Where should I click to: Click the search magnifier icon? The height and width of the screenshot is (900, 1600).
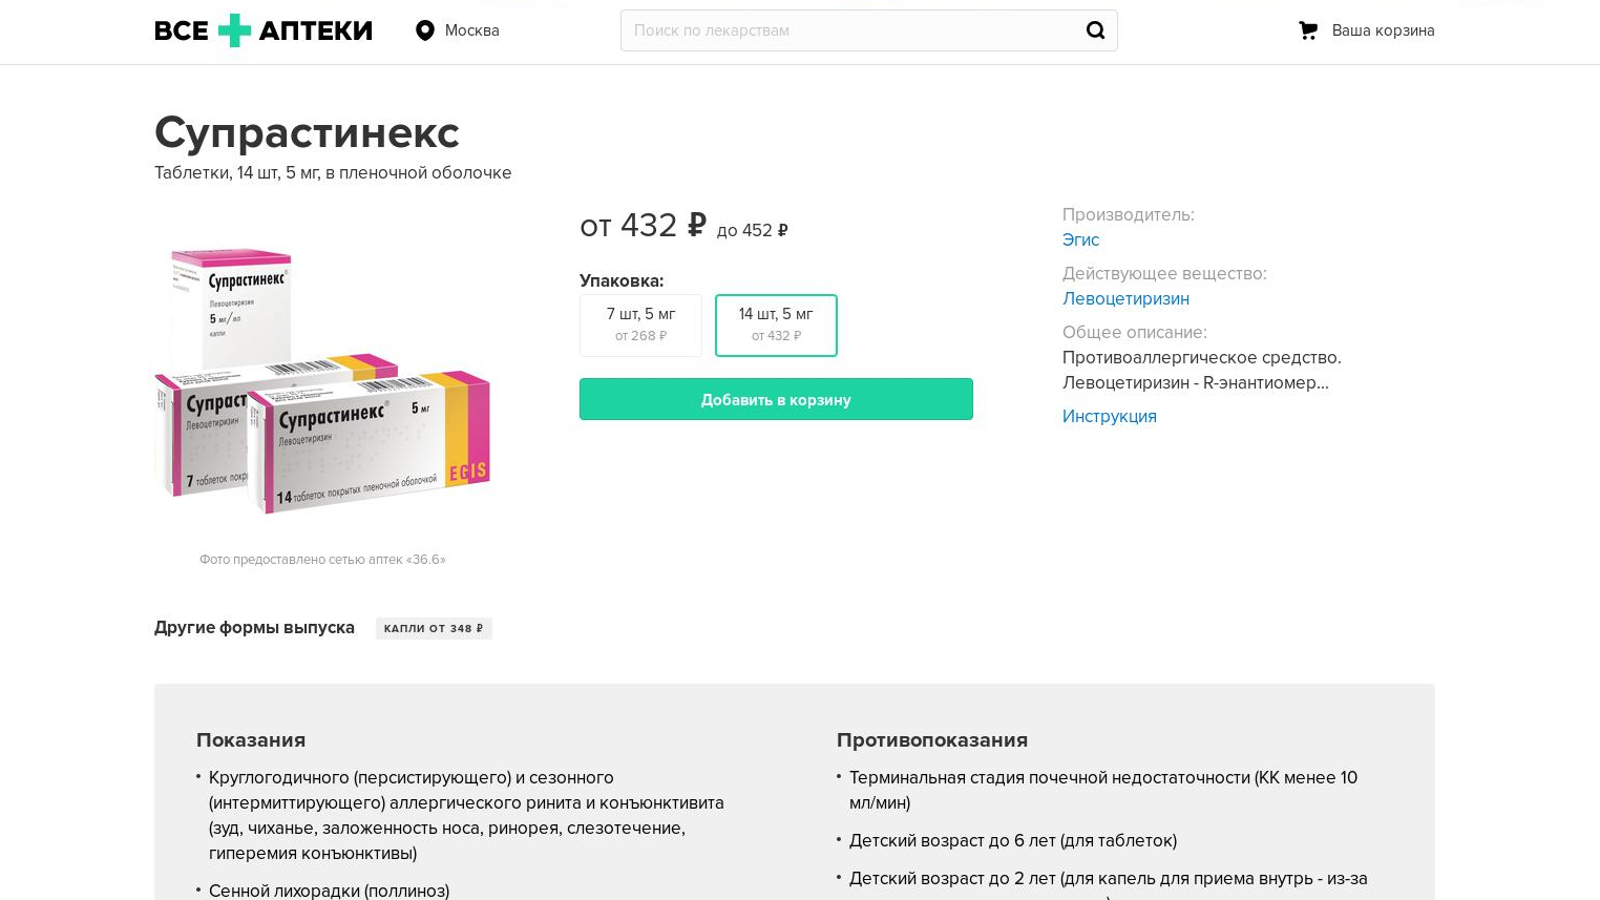click(x=1095, y=31)
